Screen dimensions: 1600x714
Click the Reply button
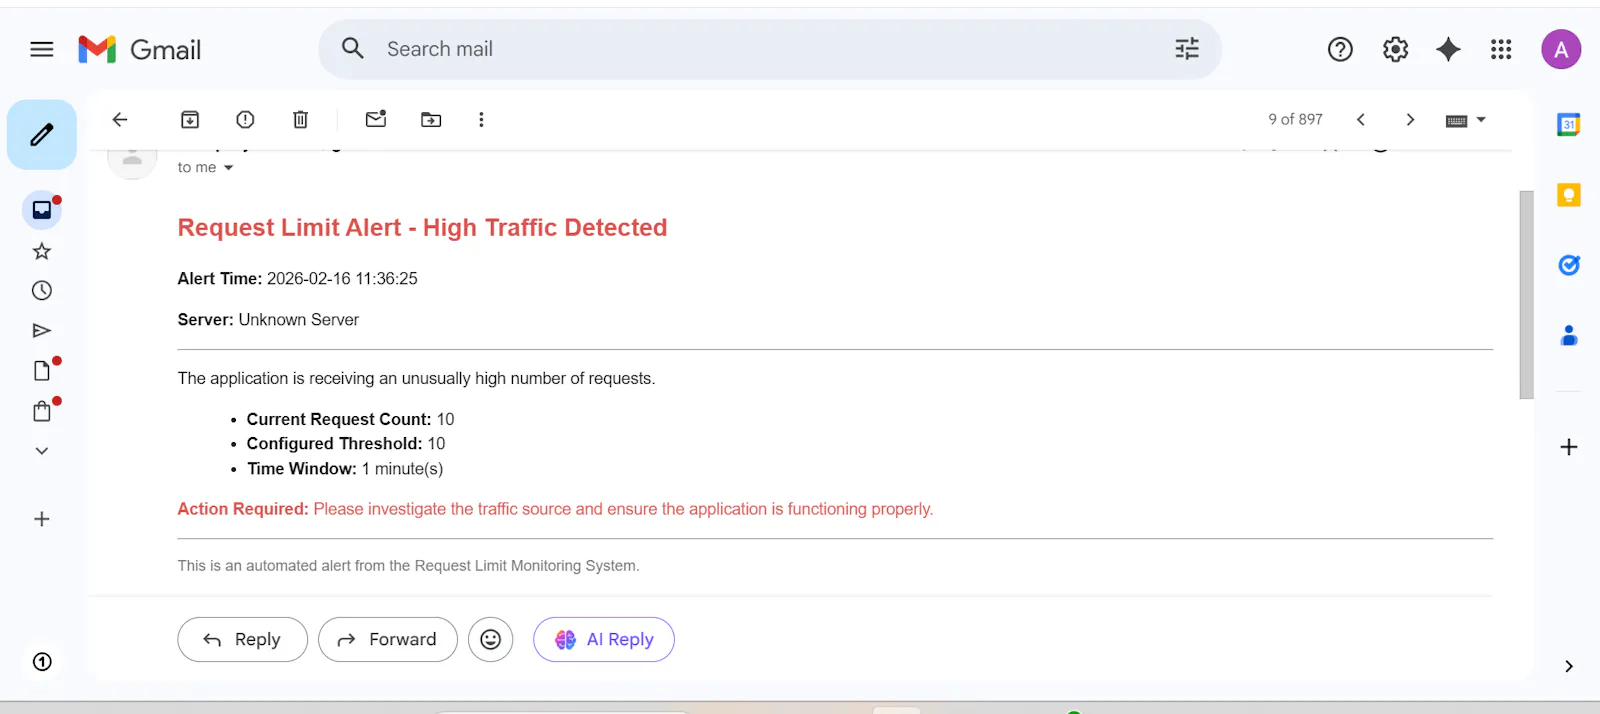(x=242, y=639)
